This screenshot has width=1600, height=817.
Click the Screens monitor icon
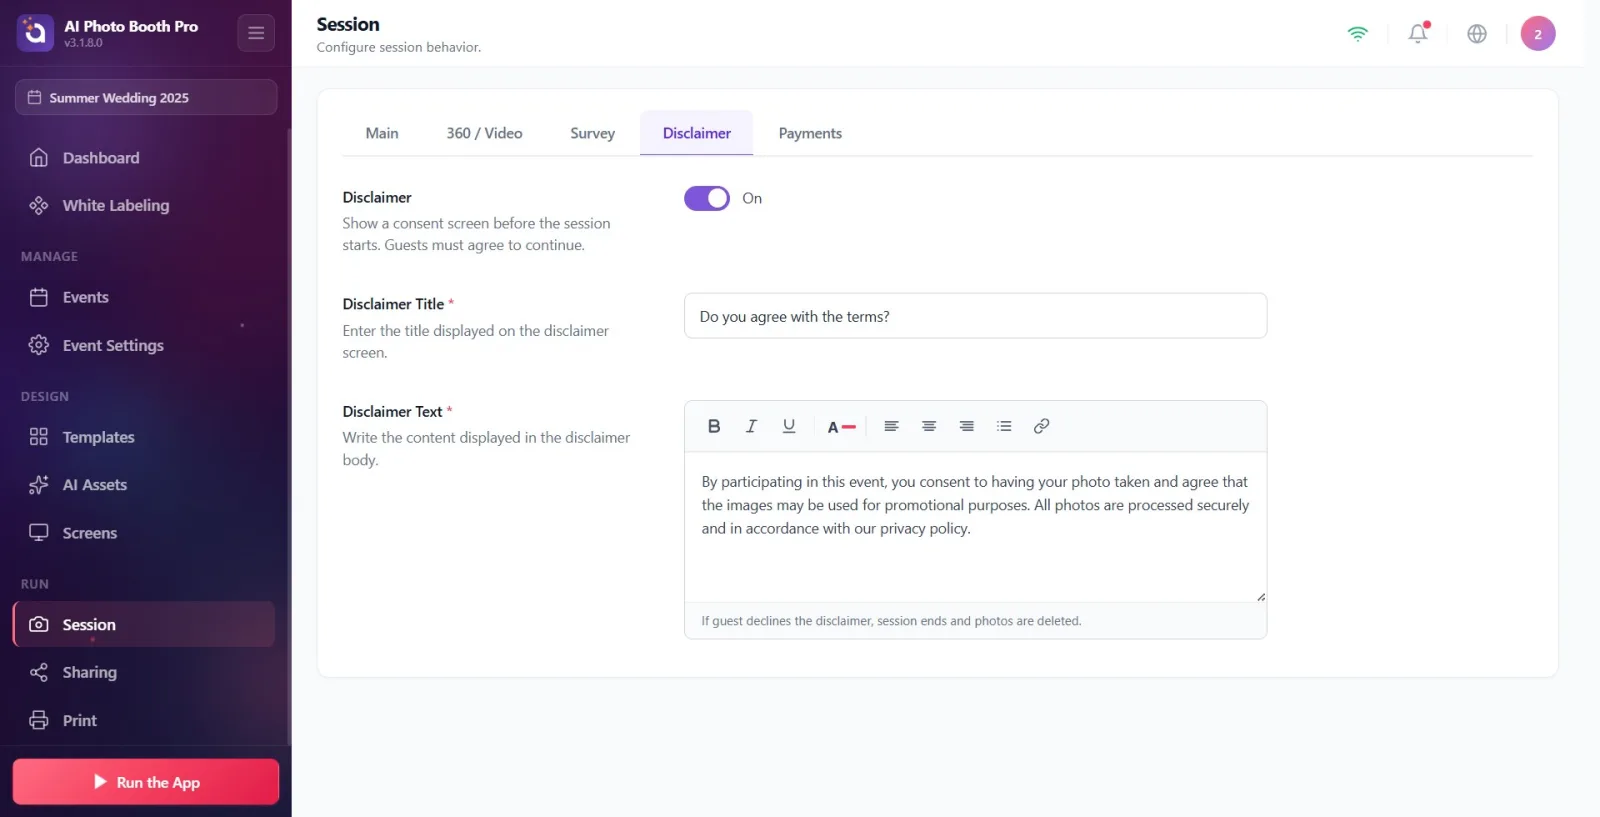pyautogui.click(x=39, y=533)
